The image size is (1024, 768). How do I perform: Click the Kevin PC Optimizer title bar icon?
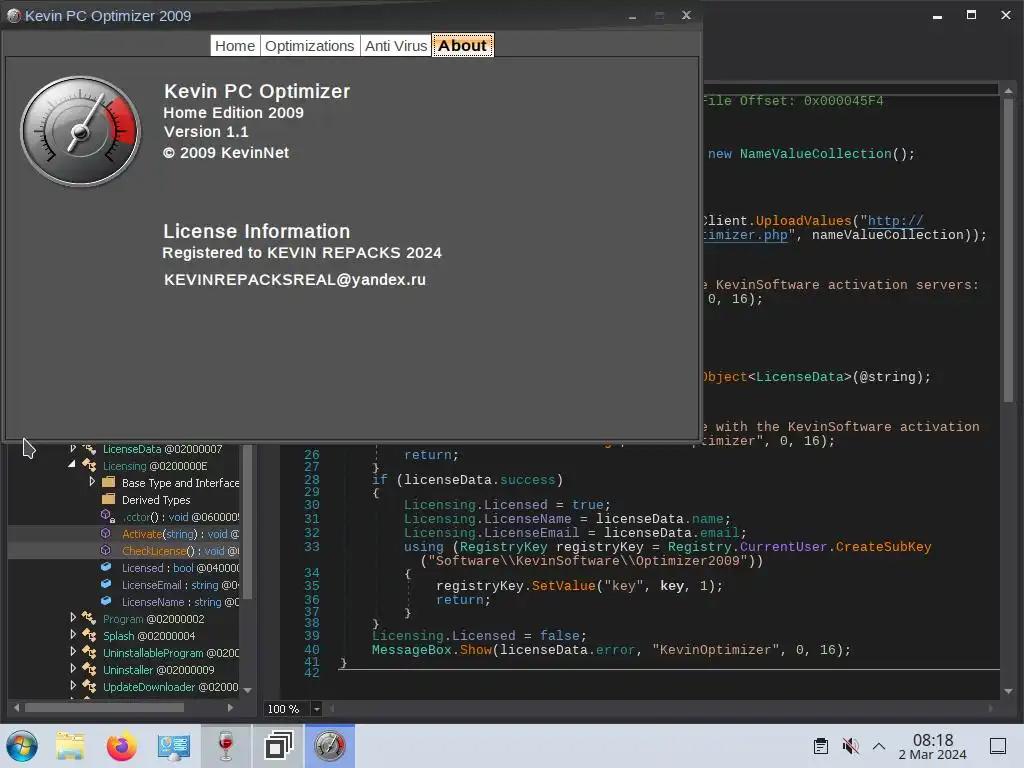click(x=13, y=16)
